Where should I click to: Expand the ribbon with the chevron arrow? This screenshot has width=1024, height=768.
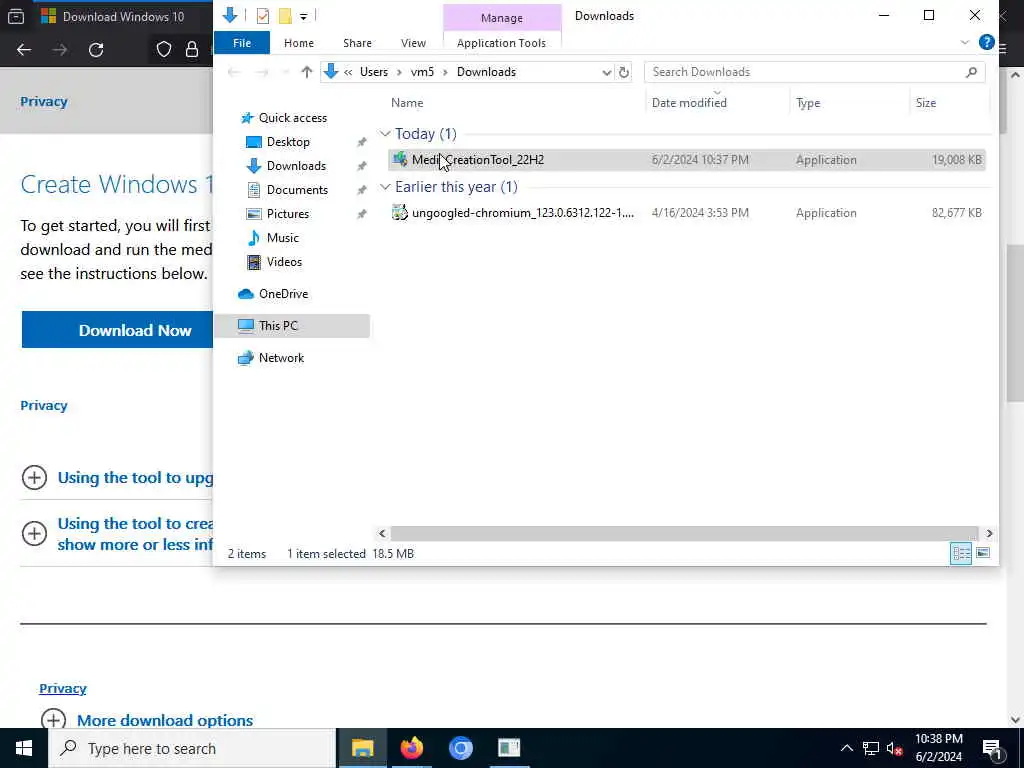[x=965, y=42]
